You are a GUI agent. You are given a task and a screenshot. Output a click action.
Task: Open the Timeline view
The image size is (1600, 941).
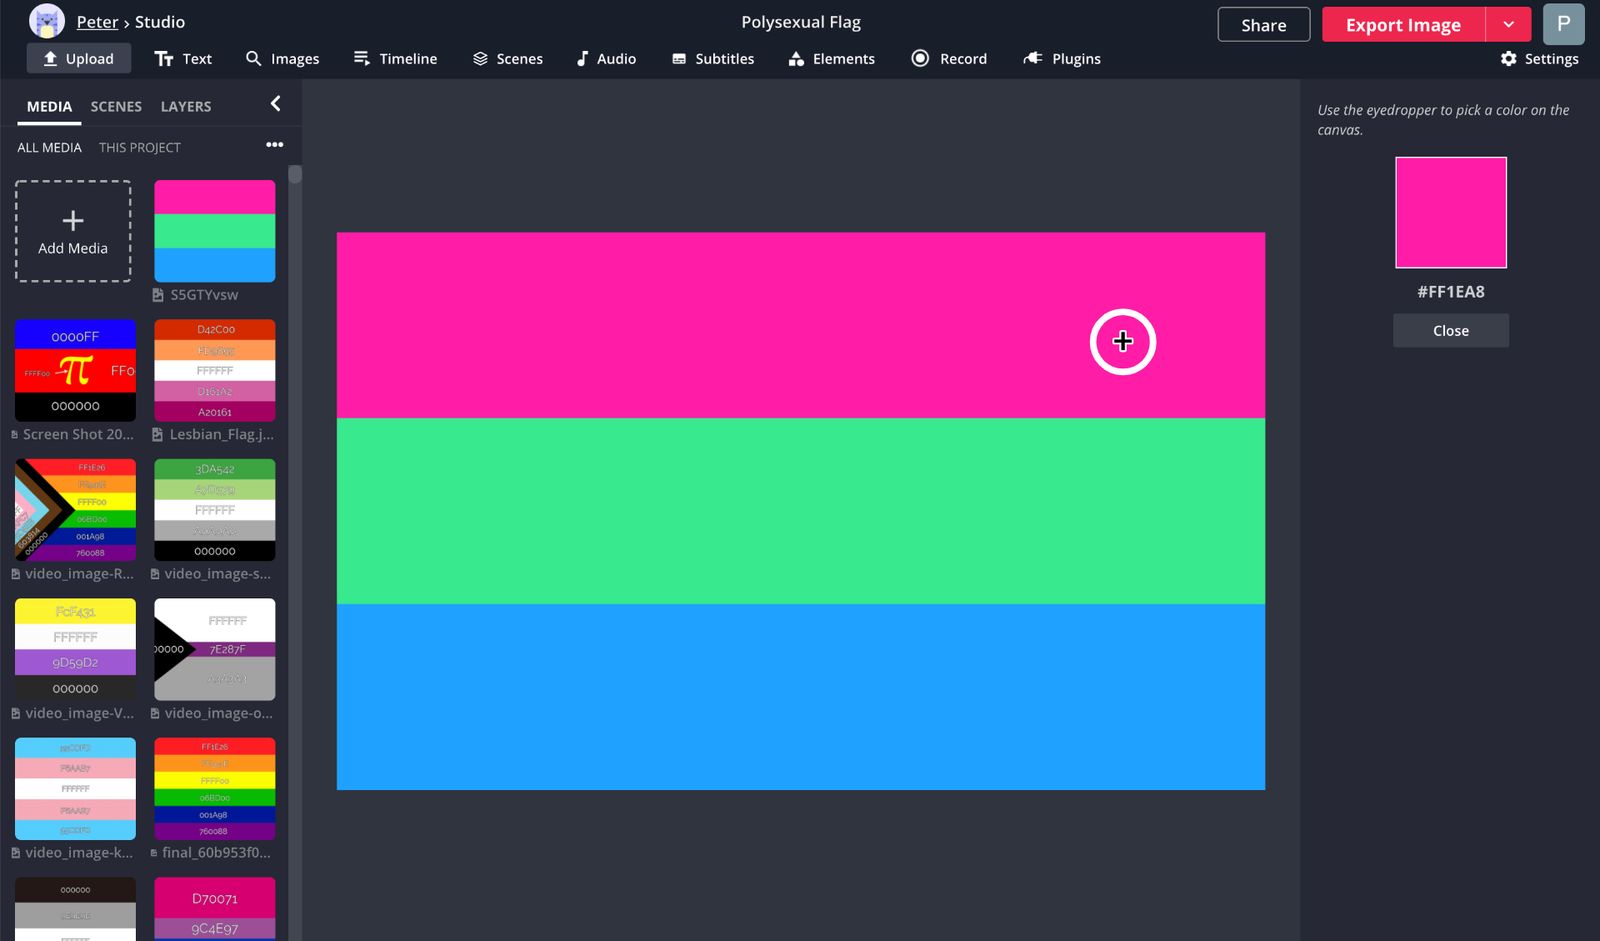[395, 59]
